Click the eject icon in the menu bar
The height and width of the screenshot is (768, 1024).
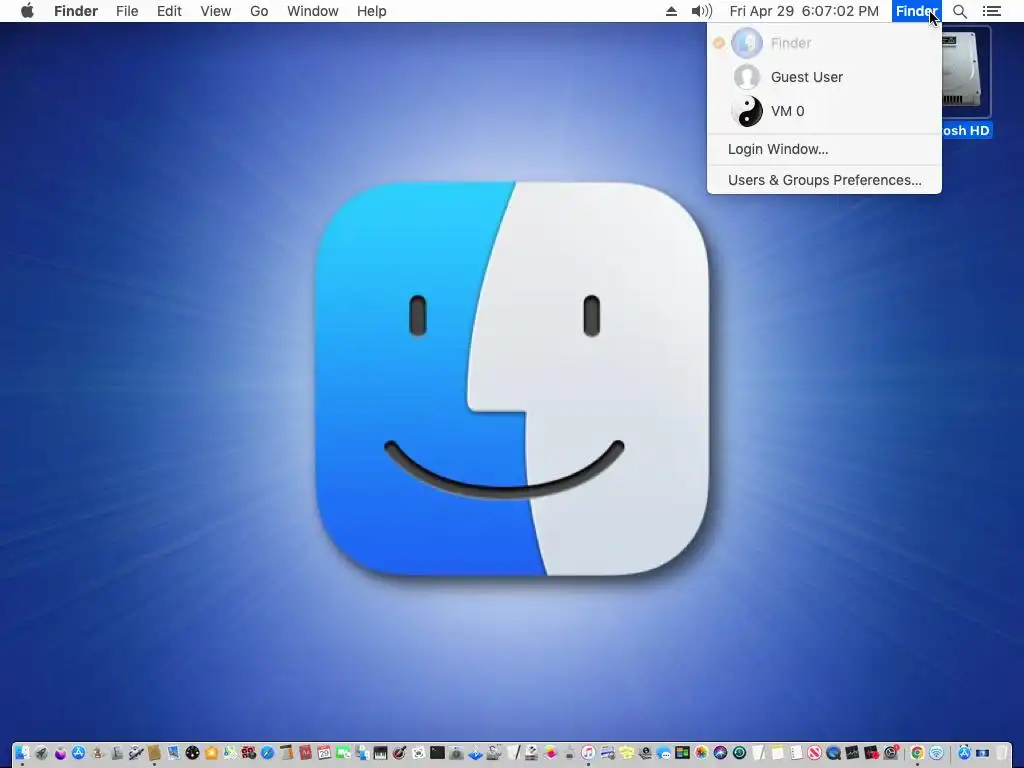tap(671, 11)
